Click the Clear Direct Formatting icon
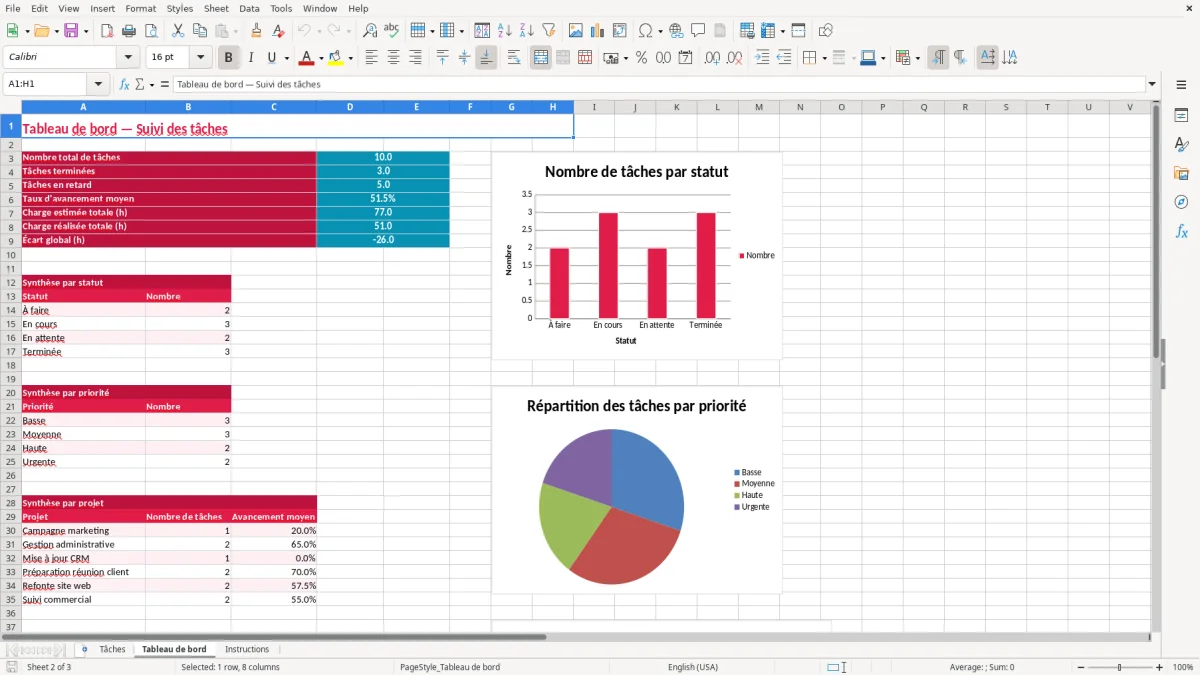The width and height of the screenshot is (1200, 675). (279, 31)
